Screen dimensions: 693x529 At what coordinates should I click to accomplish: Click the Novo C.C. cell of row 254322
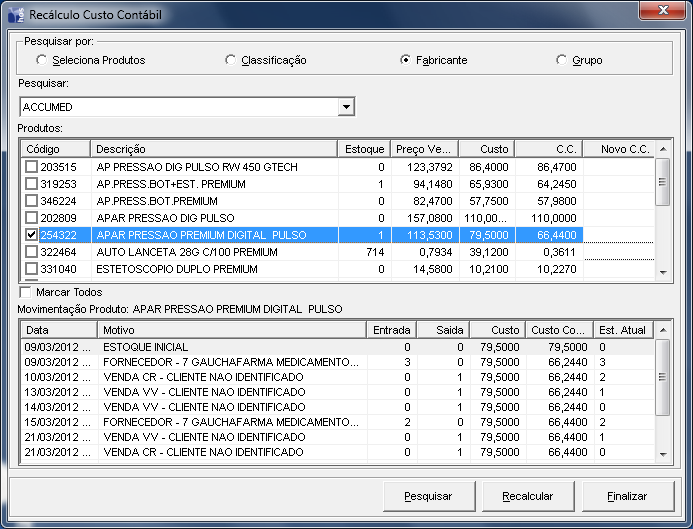[x=619, y=235]
